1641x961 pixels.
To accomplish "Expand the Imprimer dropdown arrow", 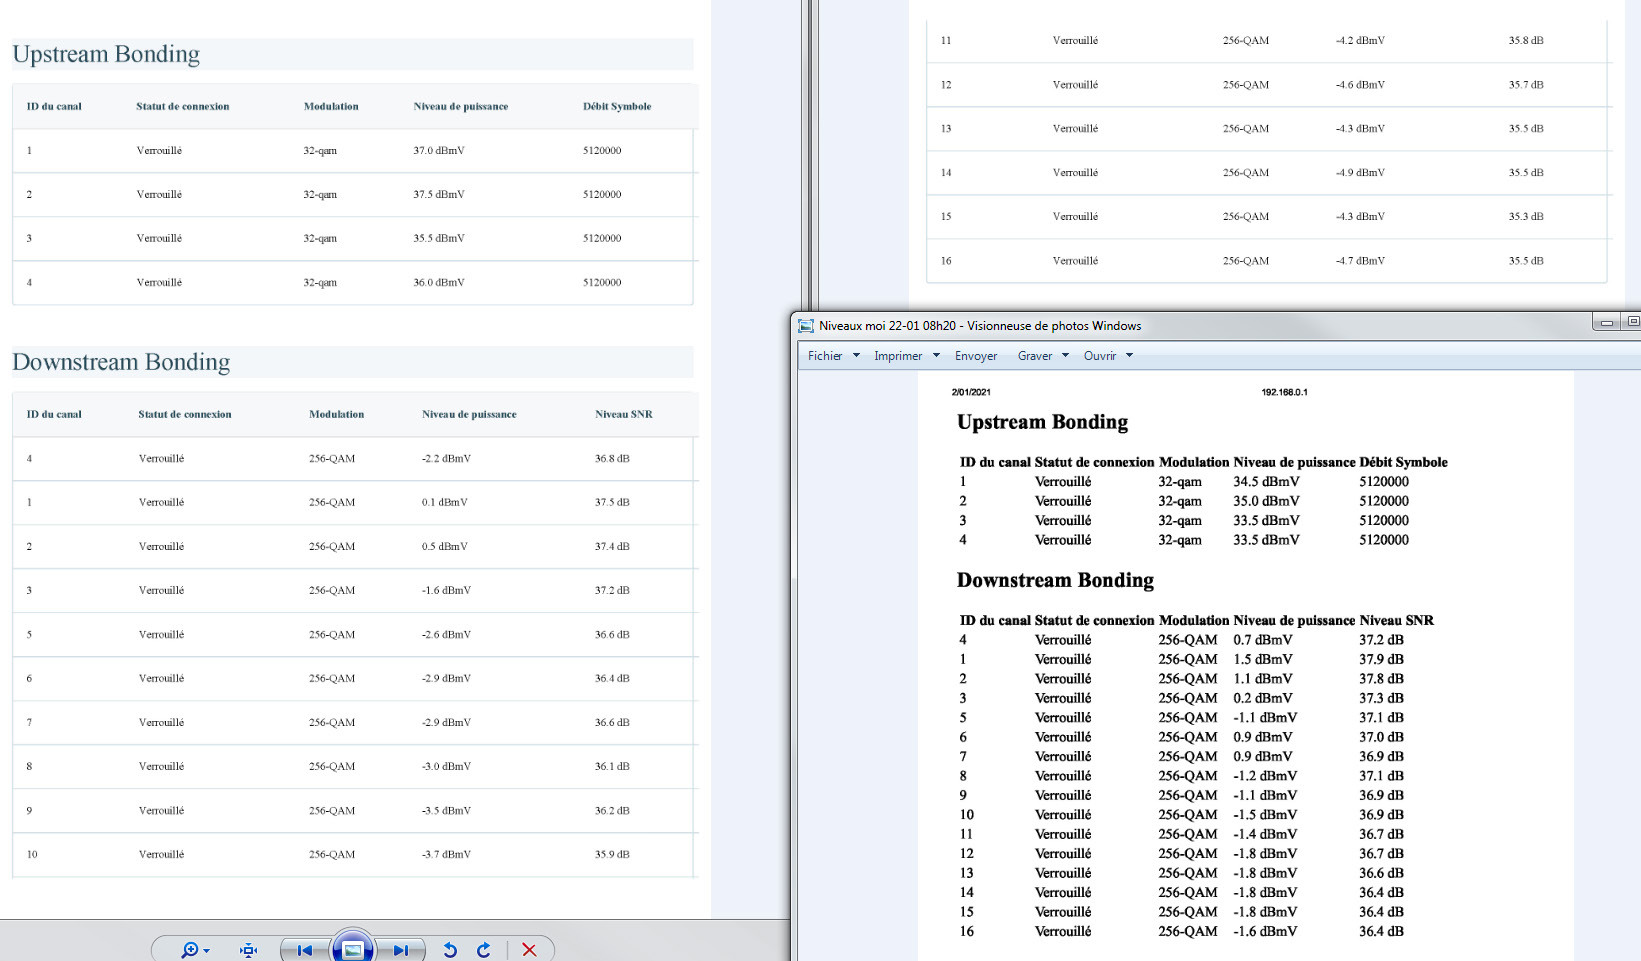I will tap(936, 356).
